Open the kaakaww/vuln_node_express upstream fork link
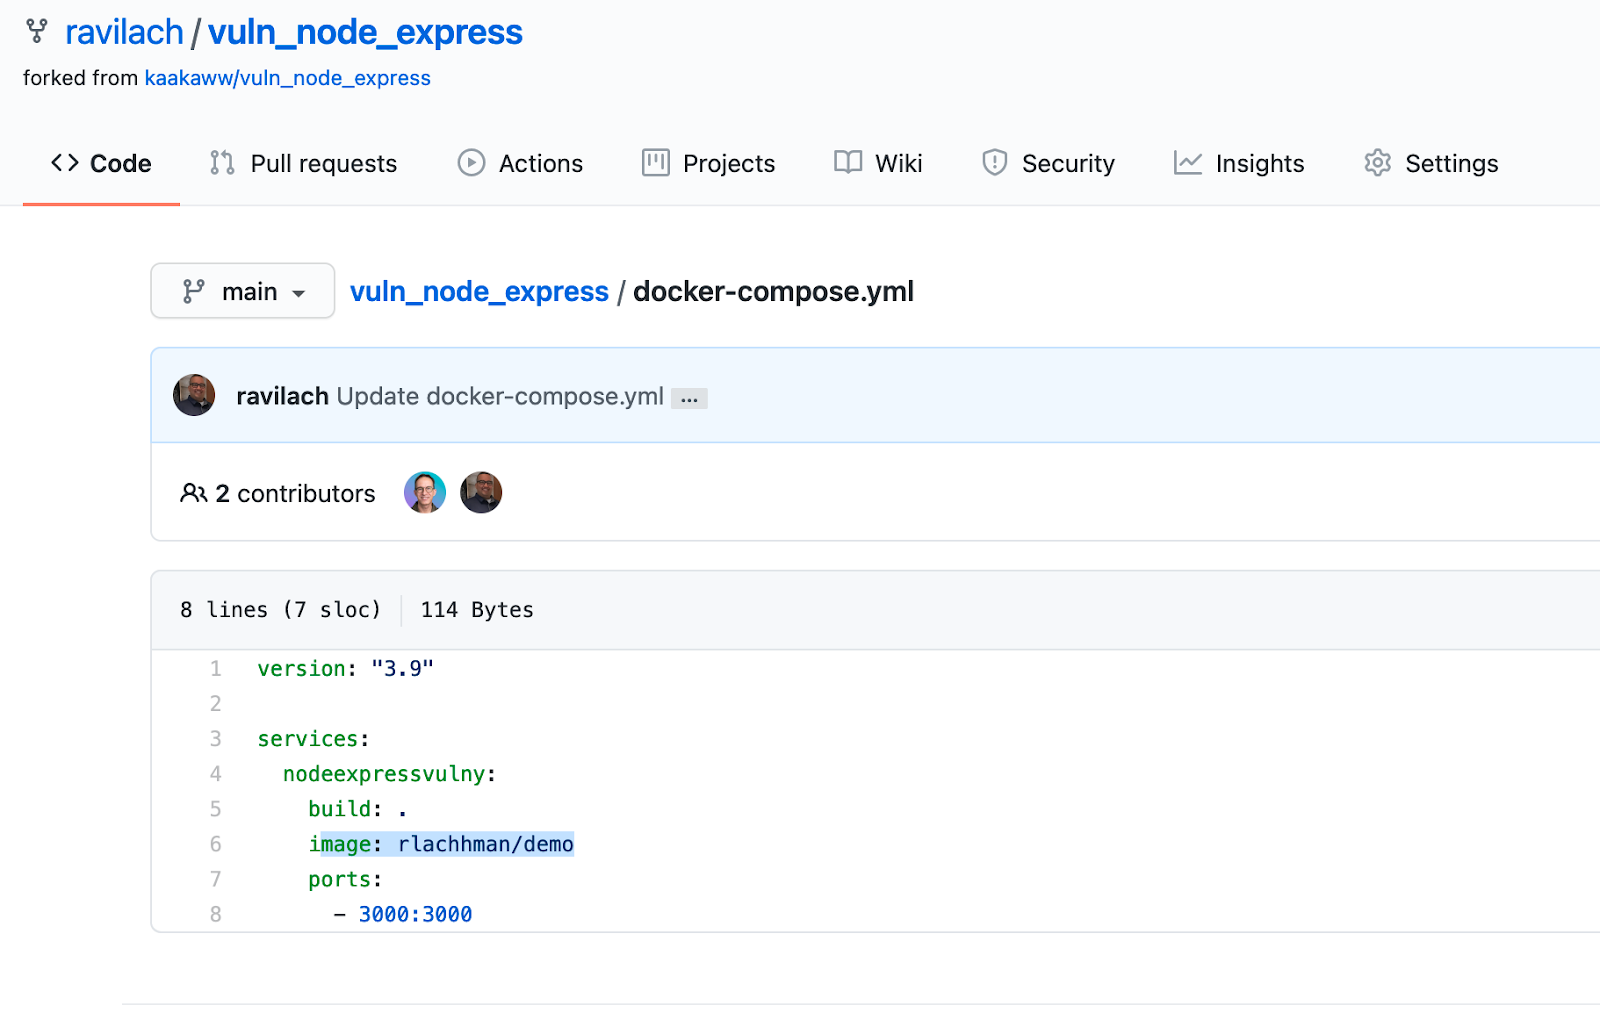Screen dimensions: 1600x1020 point(287,78)
